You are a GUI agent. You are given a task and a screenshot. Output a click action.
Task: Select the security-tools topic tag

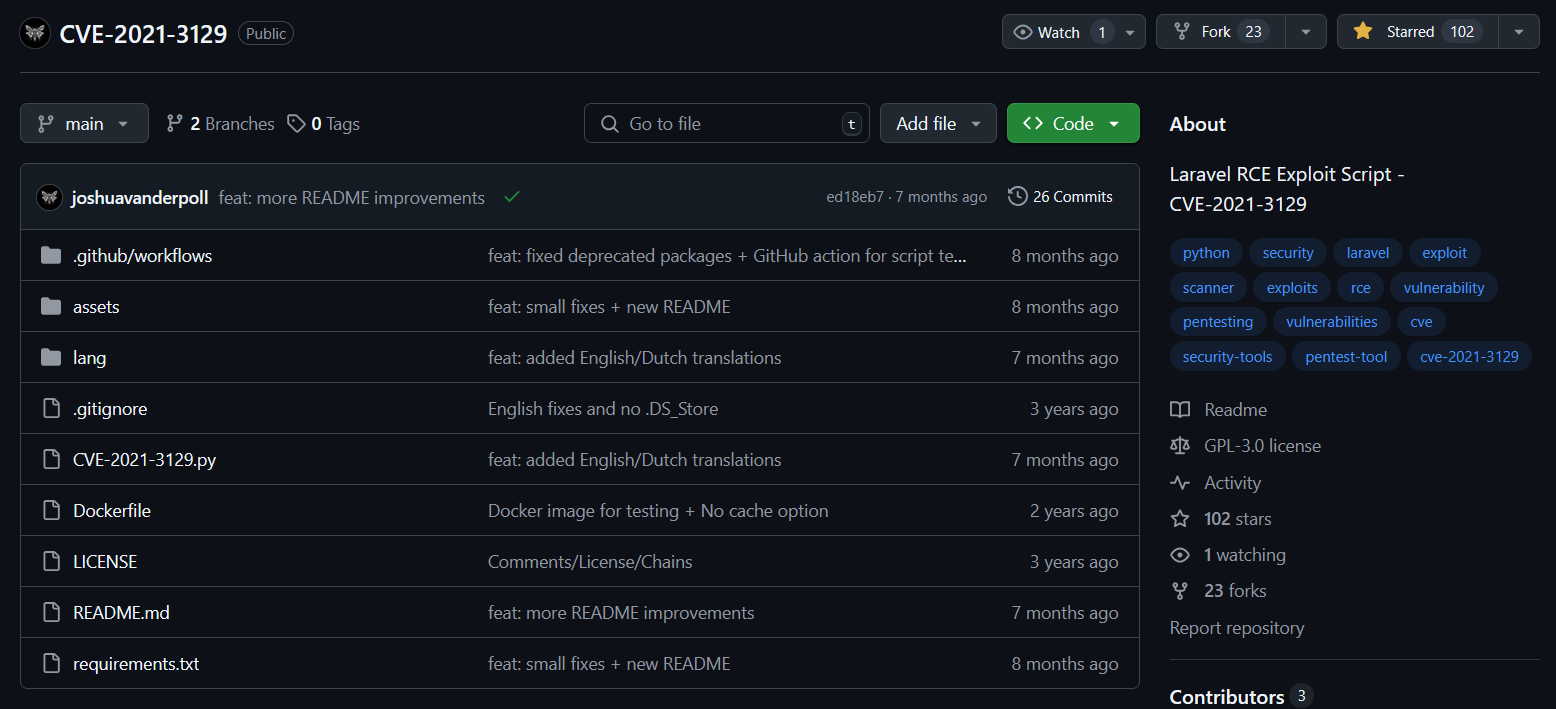(1228, 357)
